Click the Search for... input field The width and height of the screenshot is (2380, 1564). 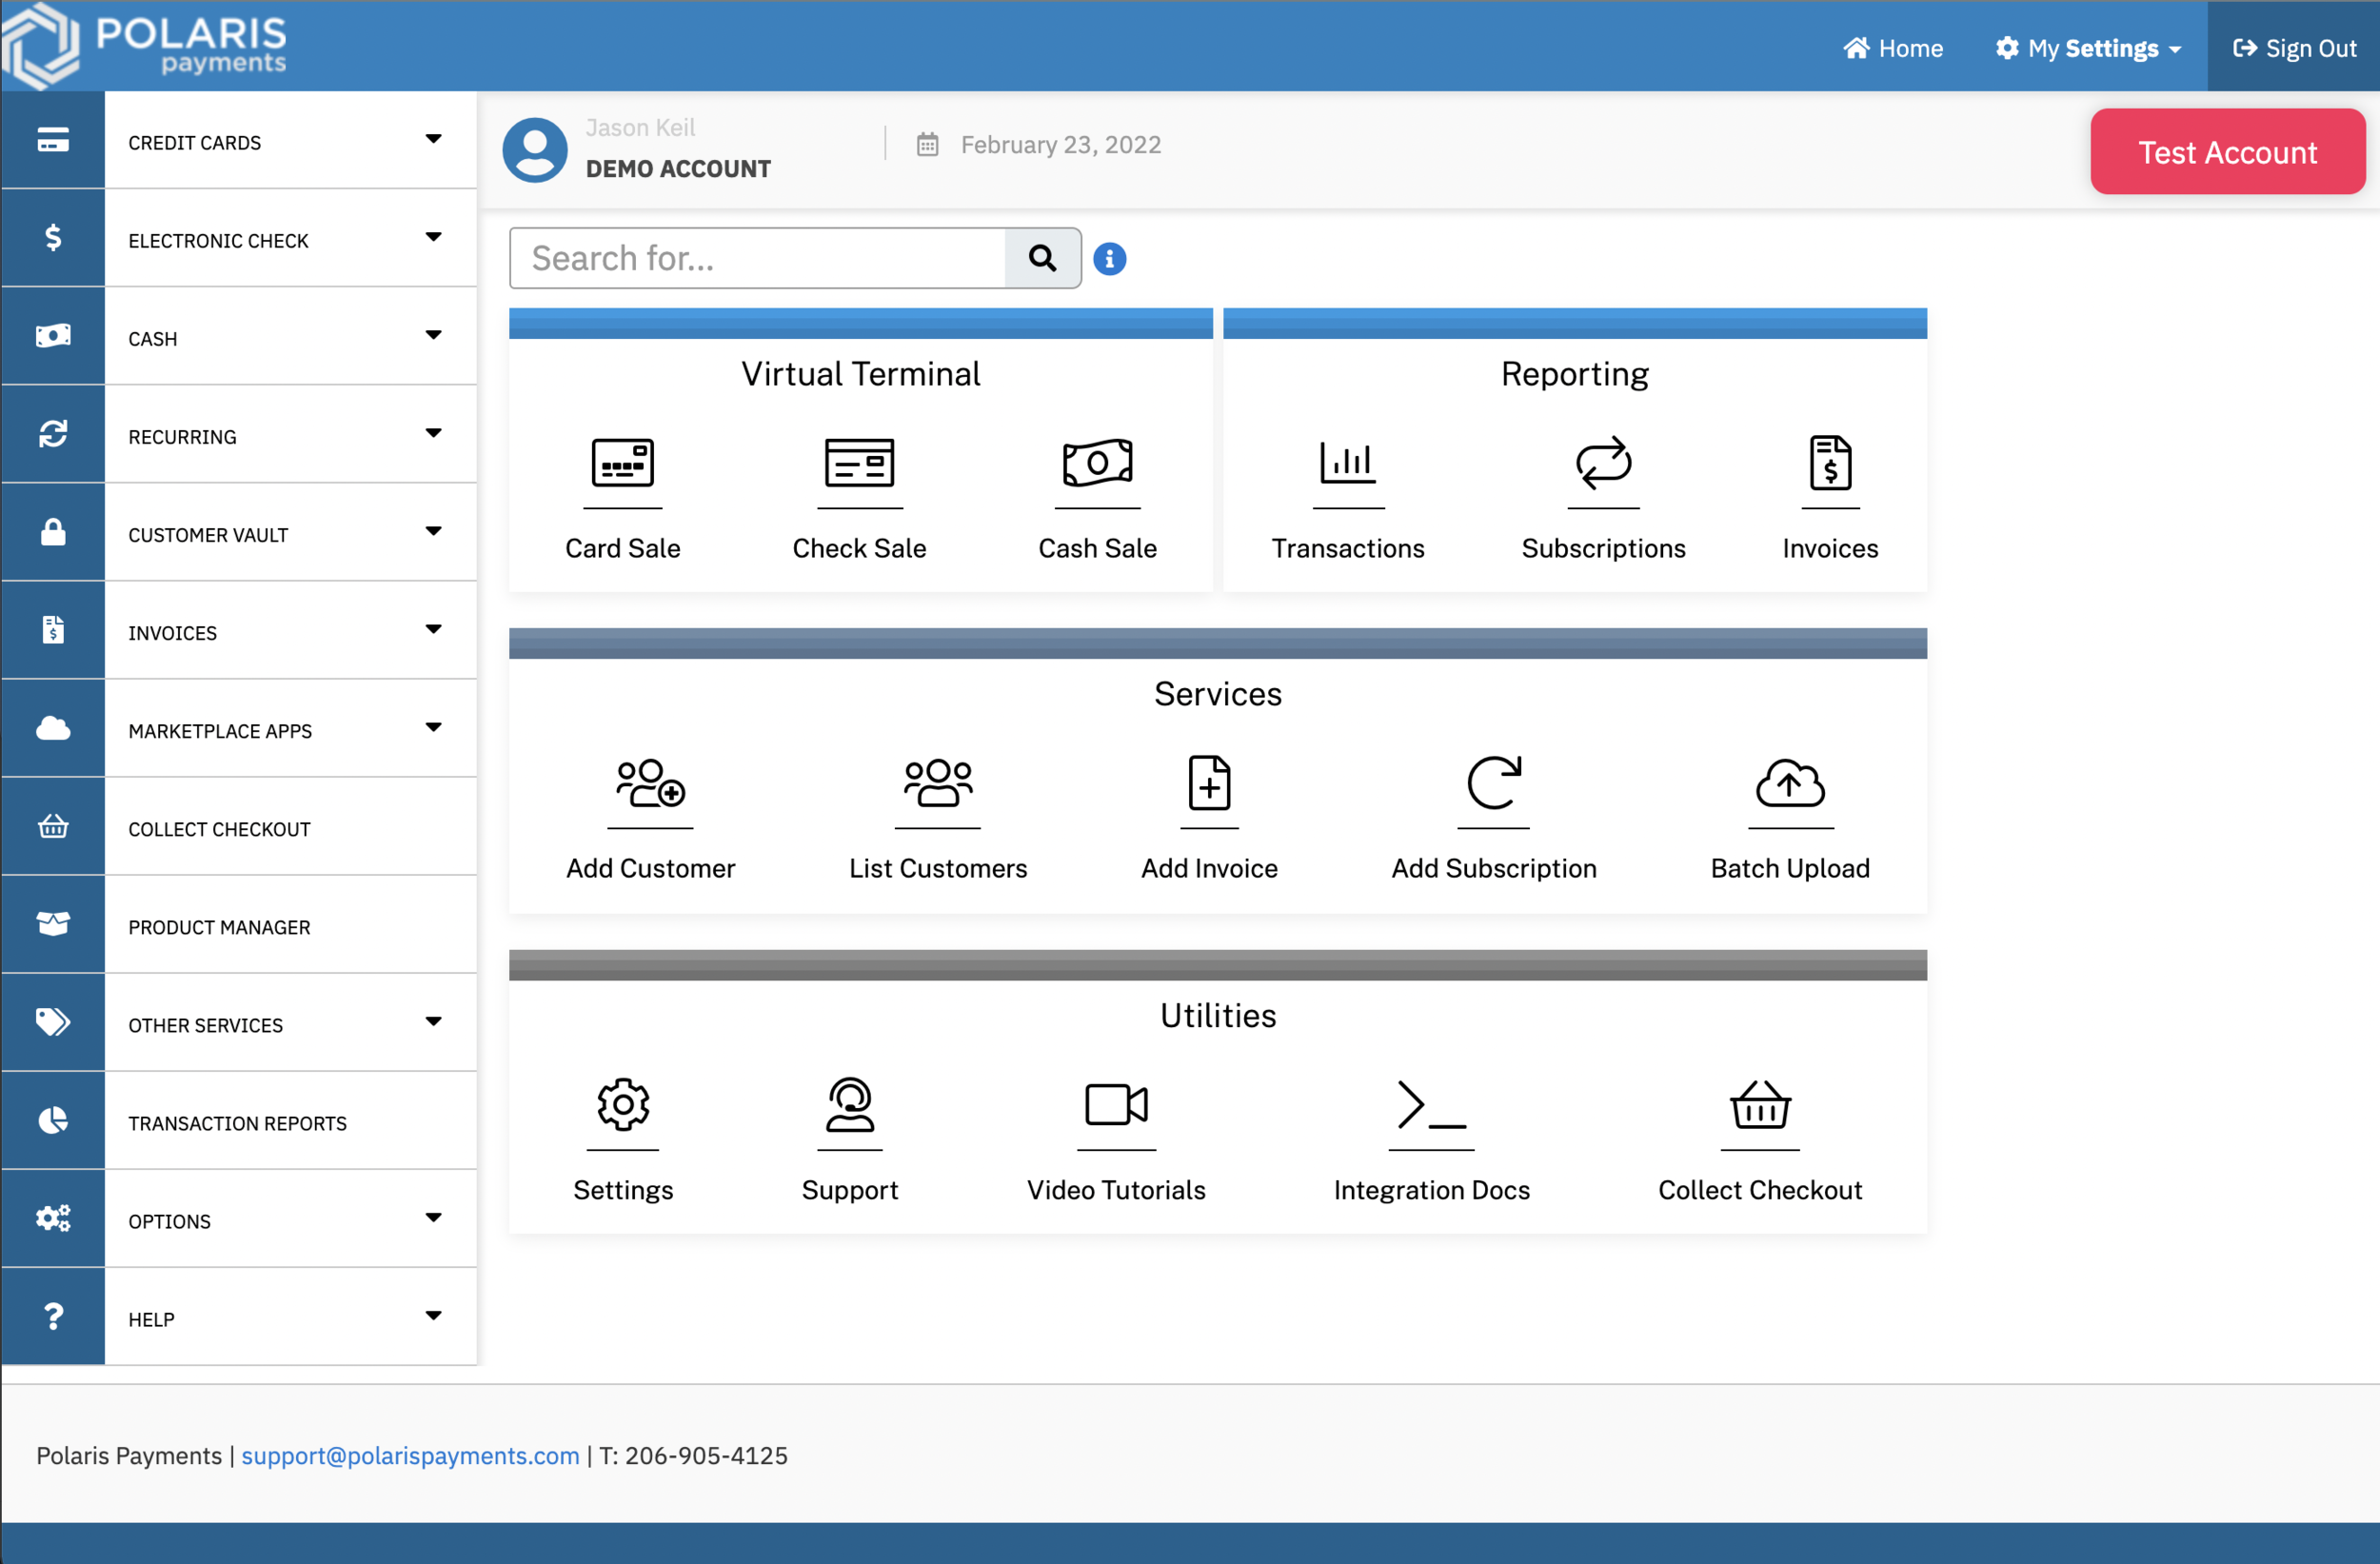[757, 258]
